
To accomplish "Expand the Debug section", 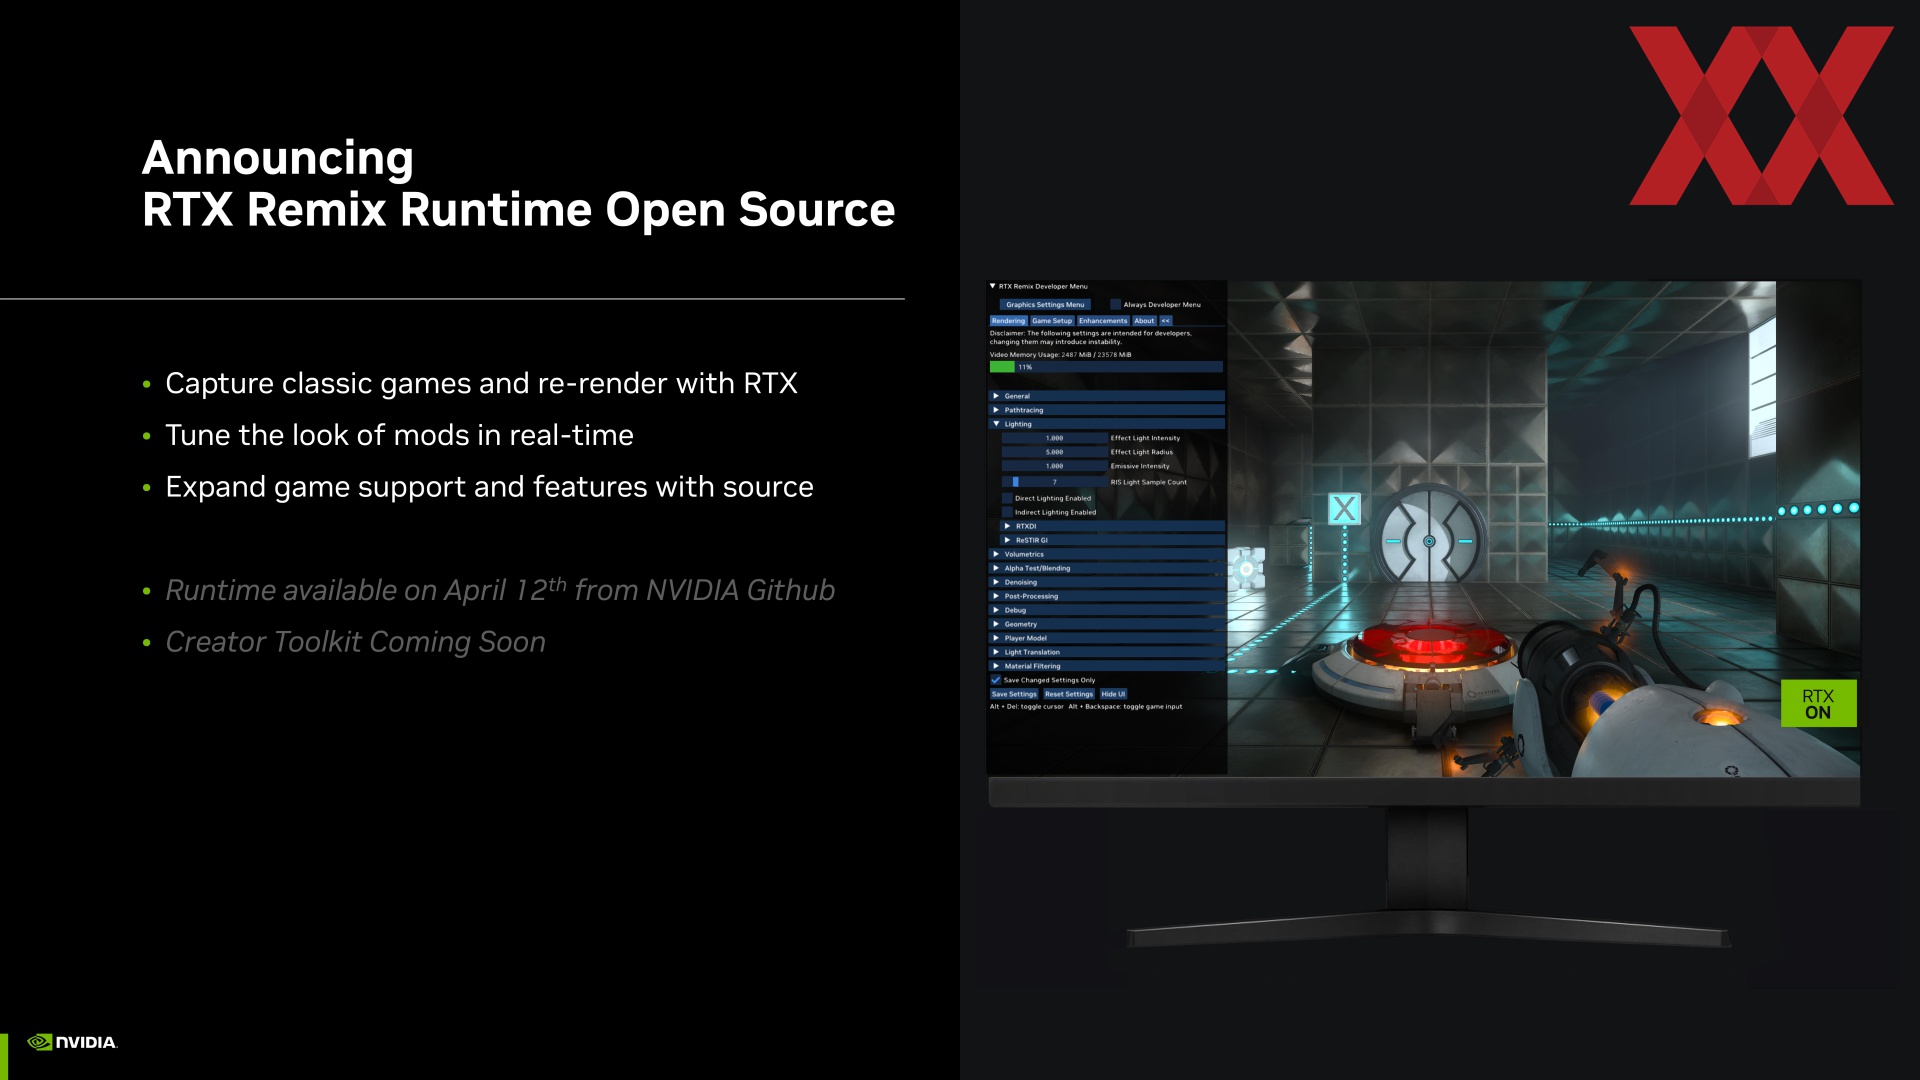I will pos(1107,610).
